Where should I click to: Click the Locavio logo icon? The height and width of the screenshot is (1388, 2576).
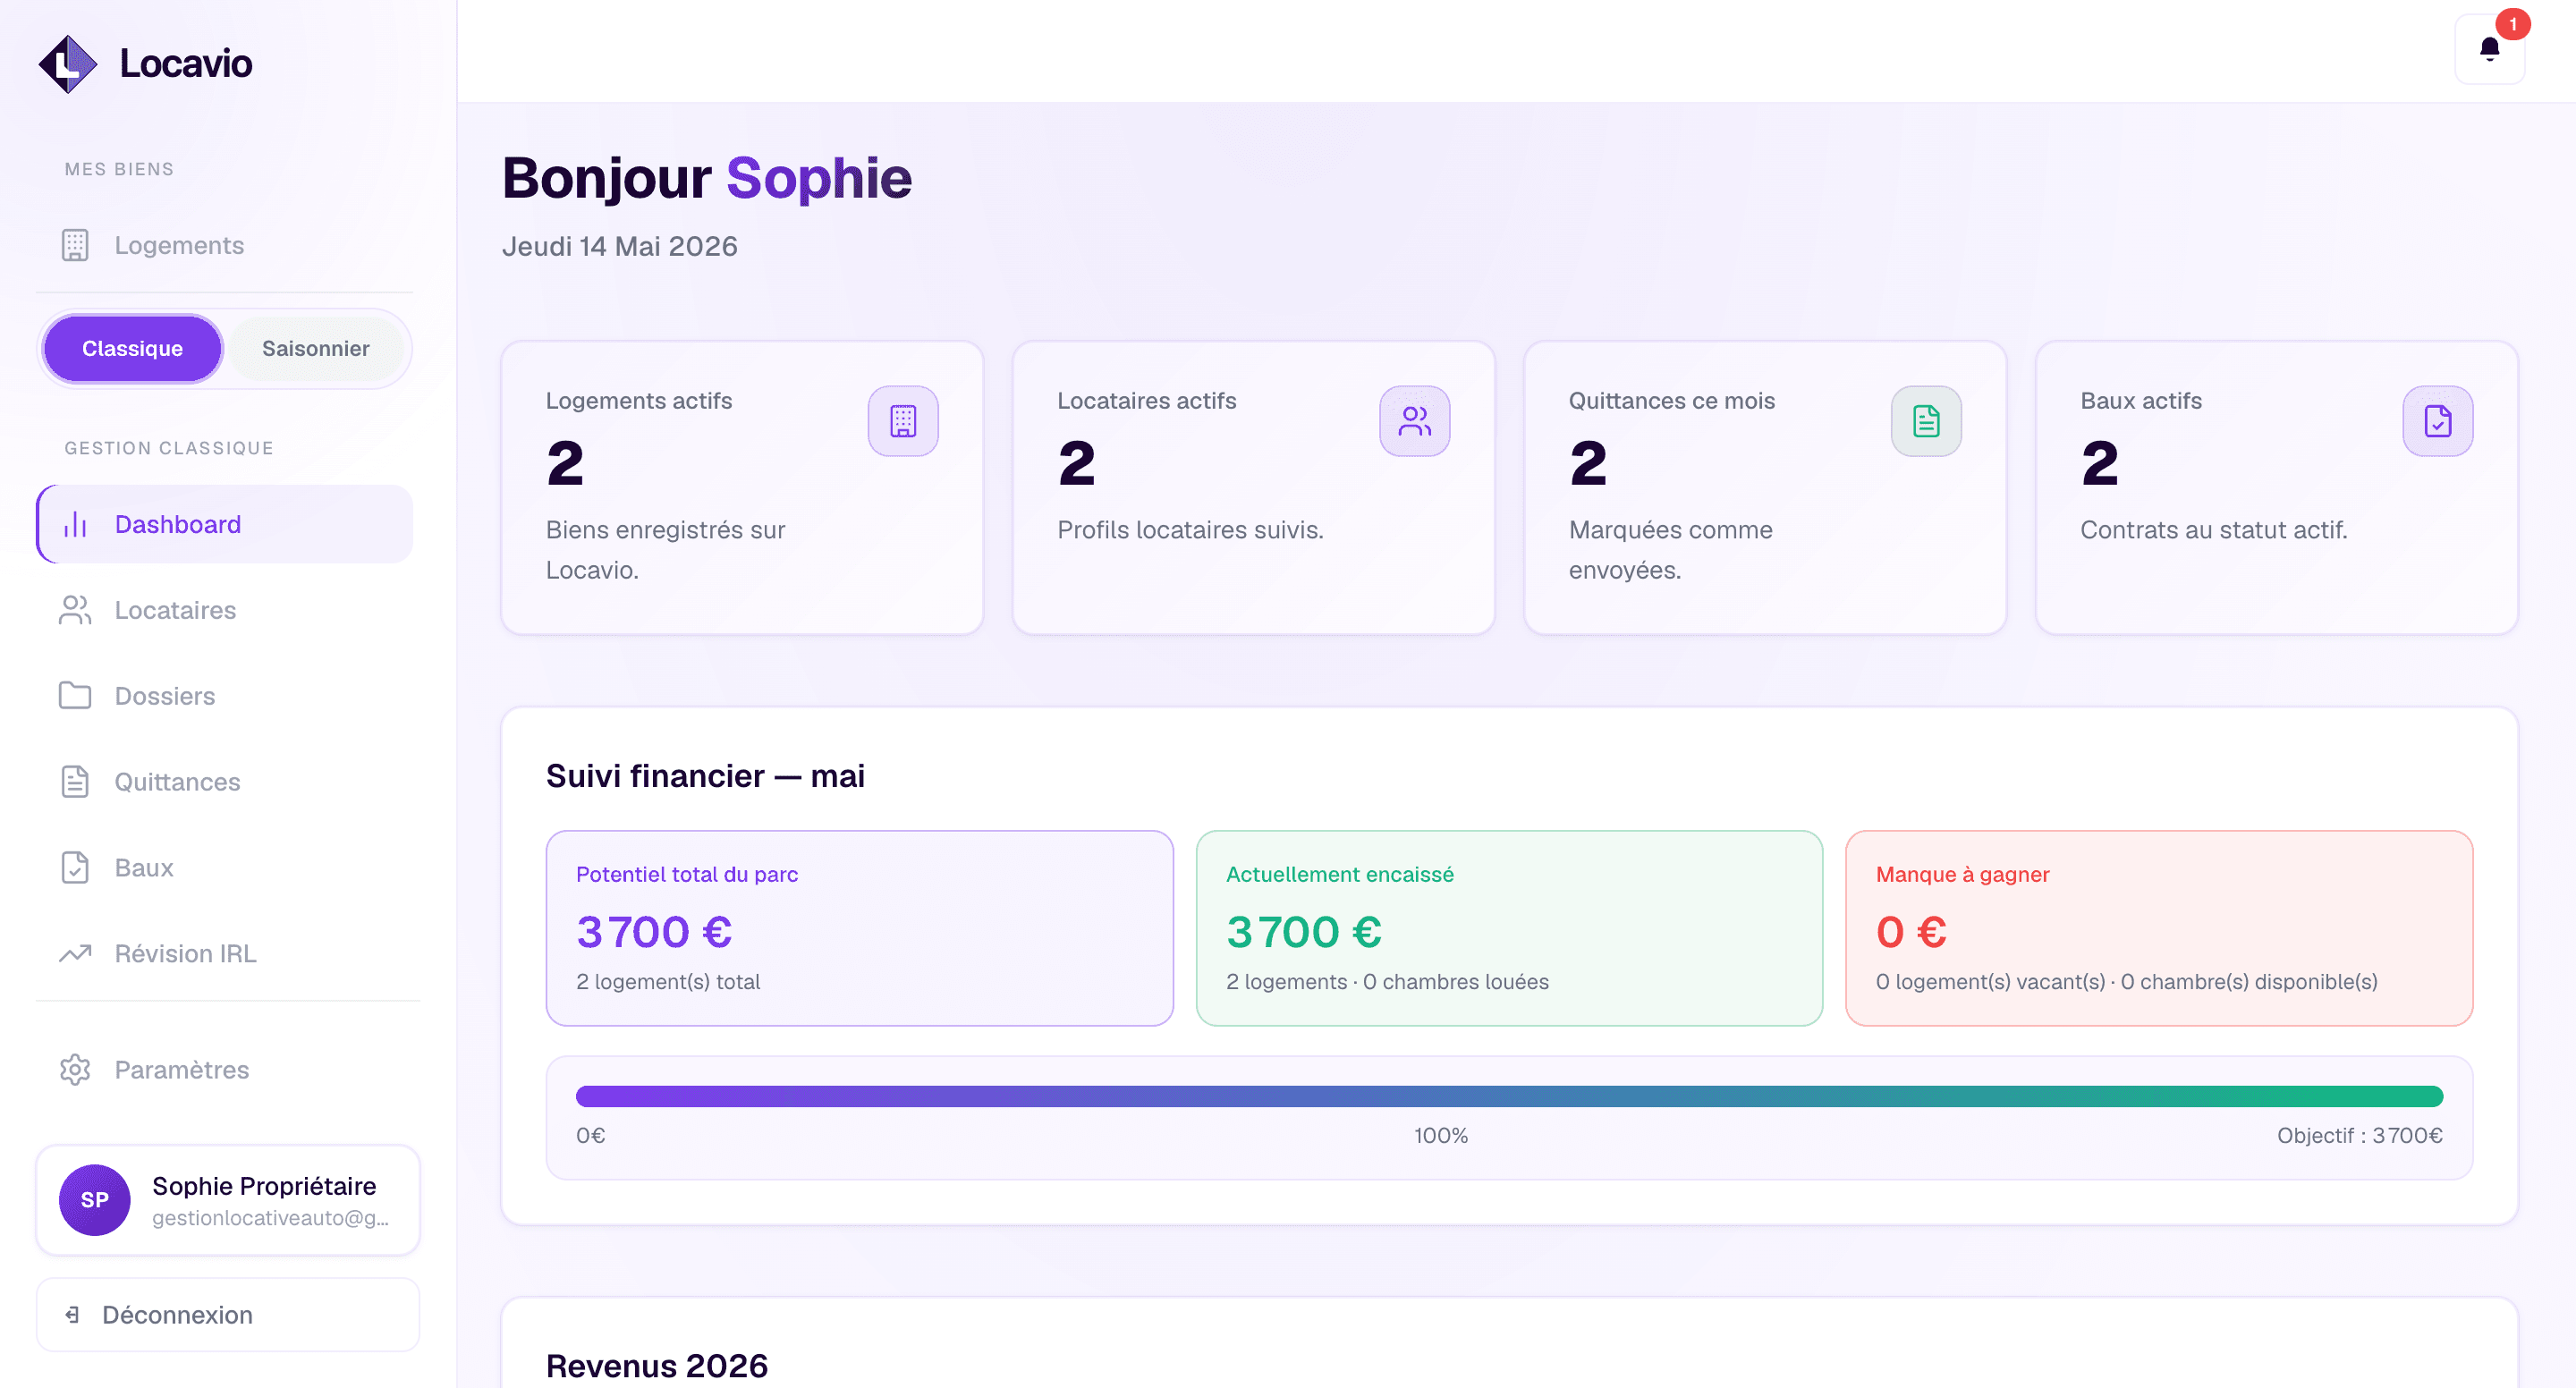[68, 64]
